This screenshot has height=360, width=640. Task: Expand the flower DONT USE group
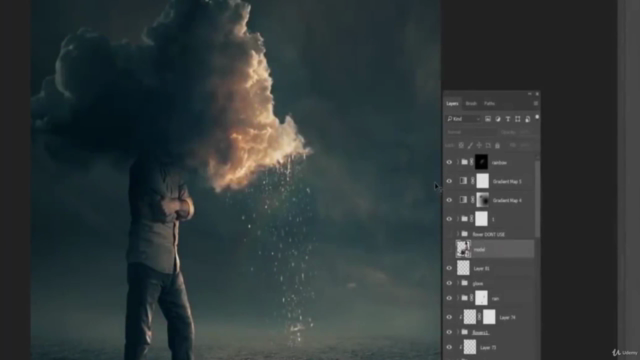click(458, 234)
